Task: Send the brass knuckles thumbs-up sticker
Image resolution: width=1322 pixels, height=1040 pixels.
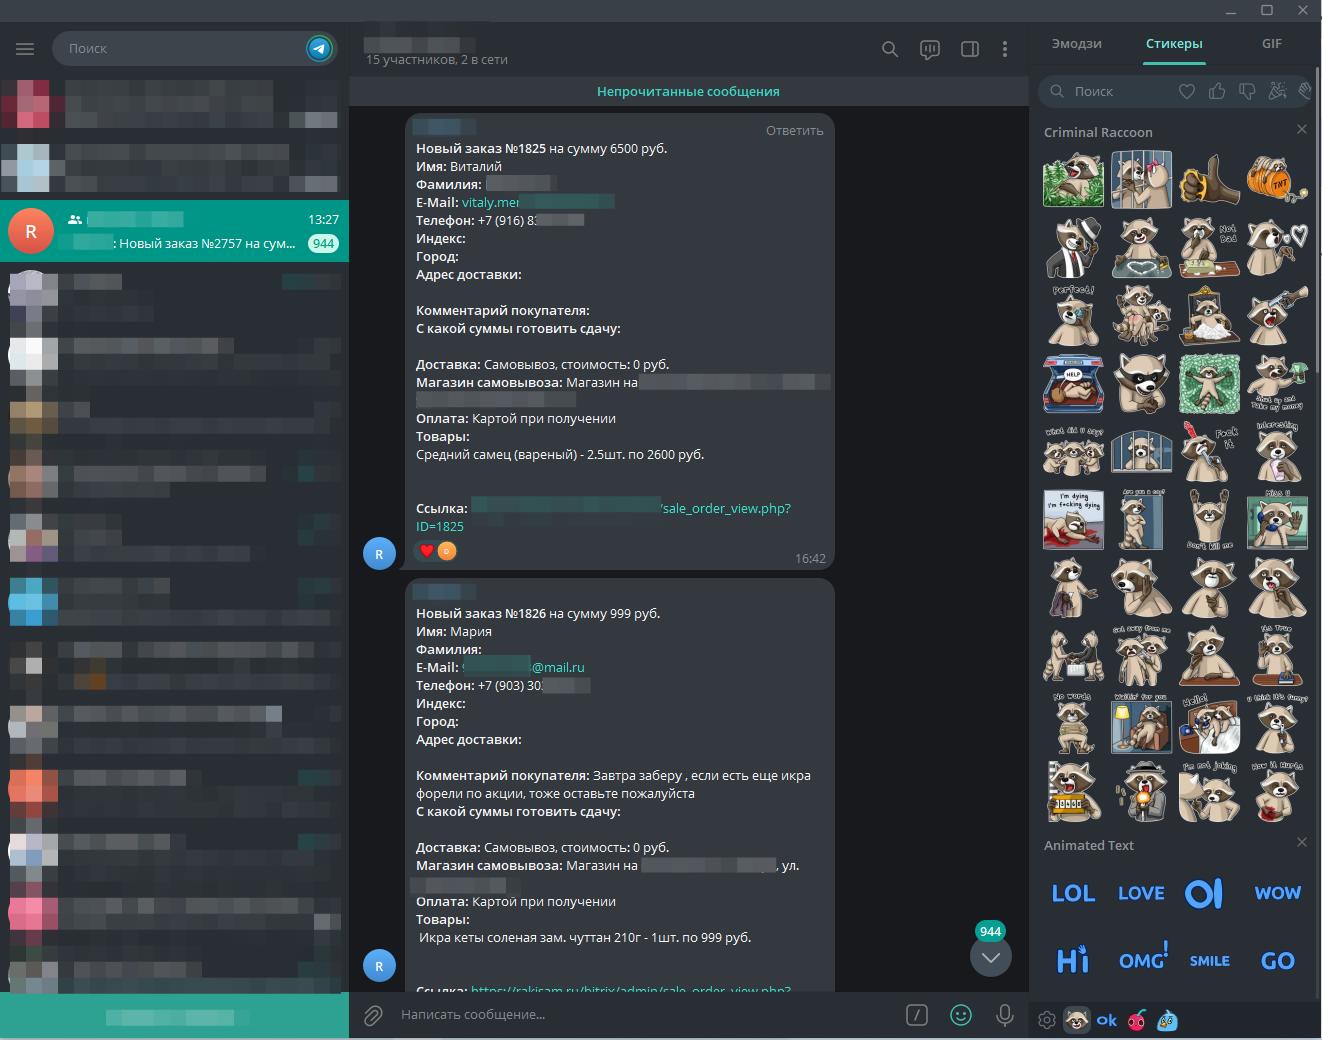Action: 1209,180
